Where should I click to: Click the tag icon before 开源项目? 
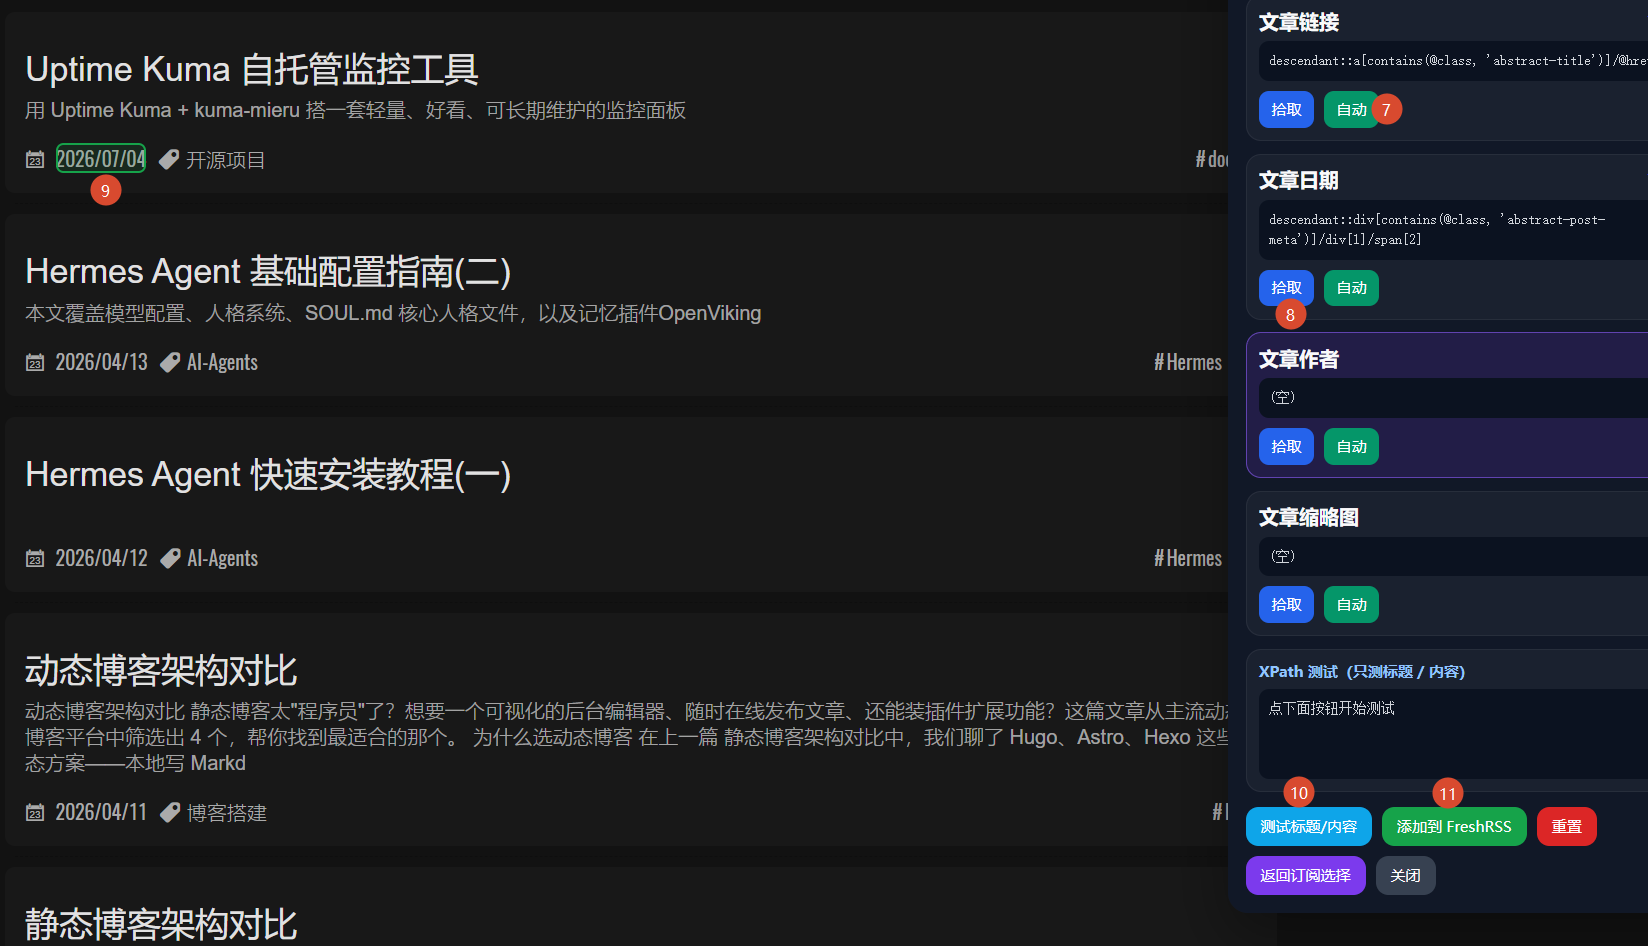[169, 160]
